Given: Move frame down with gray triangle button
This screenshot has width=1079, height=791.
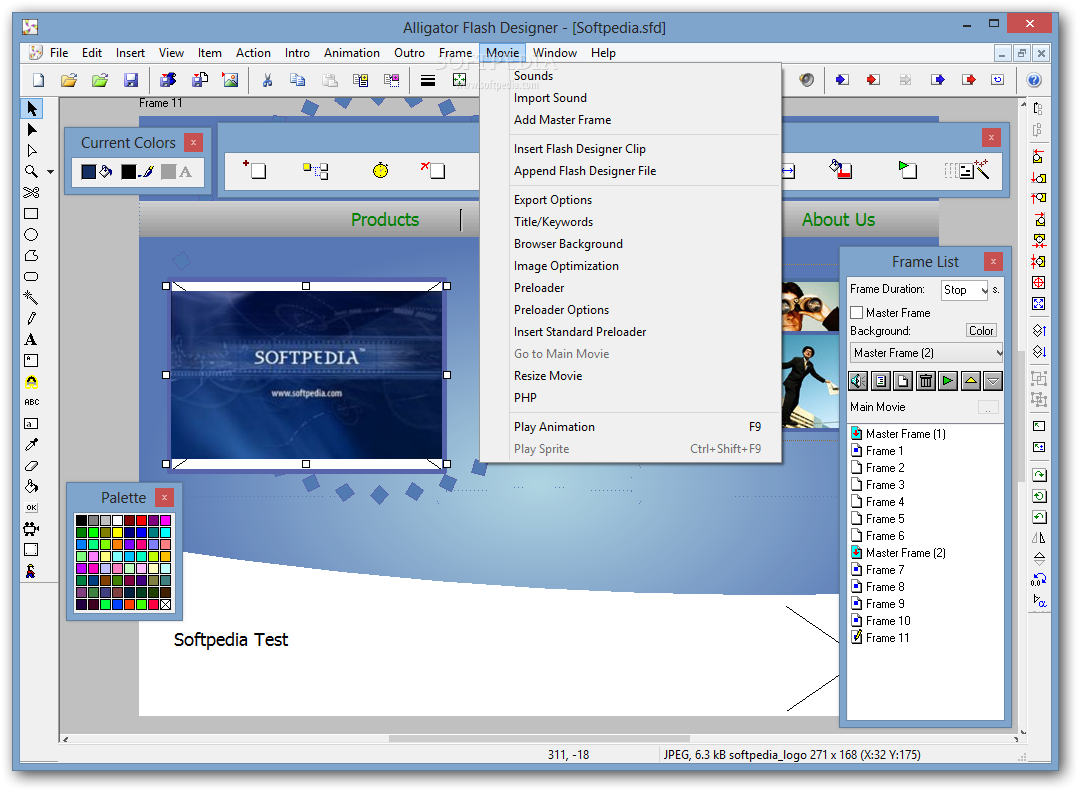Looking at the screenshot, I should [992, 381].
